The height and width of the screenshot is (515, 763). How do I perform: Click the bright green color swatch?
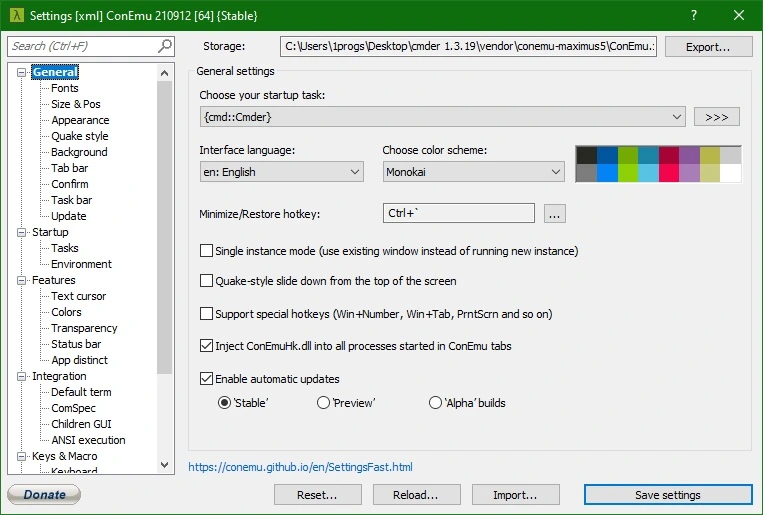tap(628, 172)
